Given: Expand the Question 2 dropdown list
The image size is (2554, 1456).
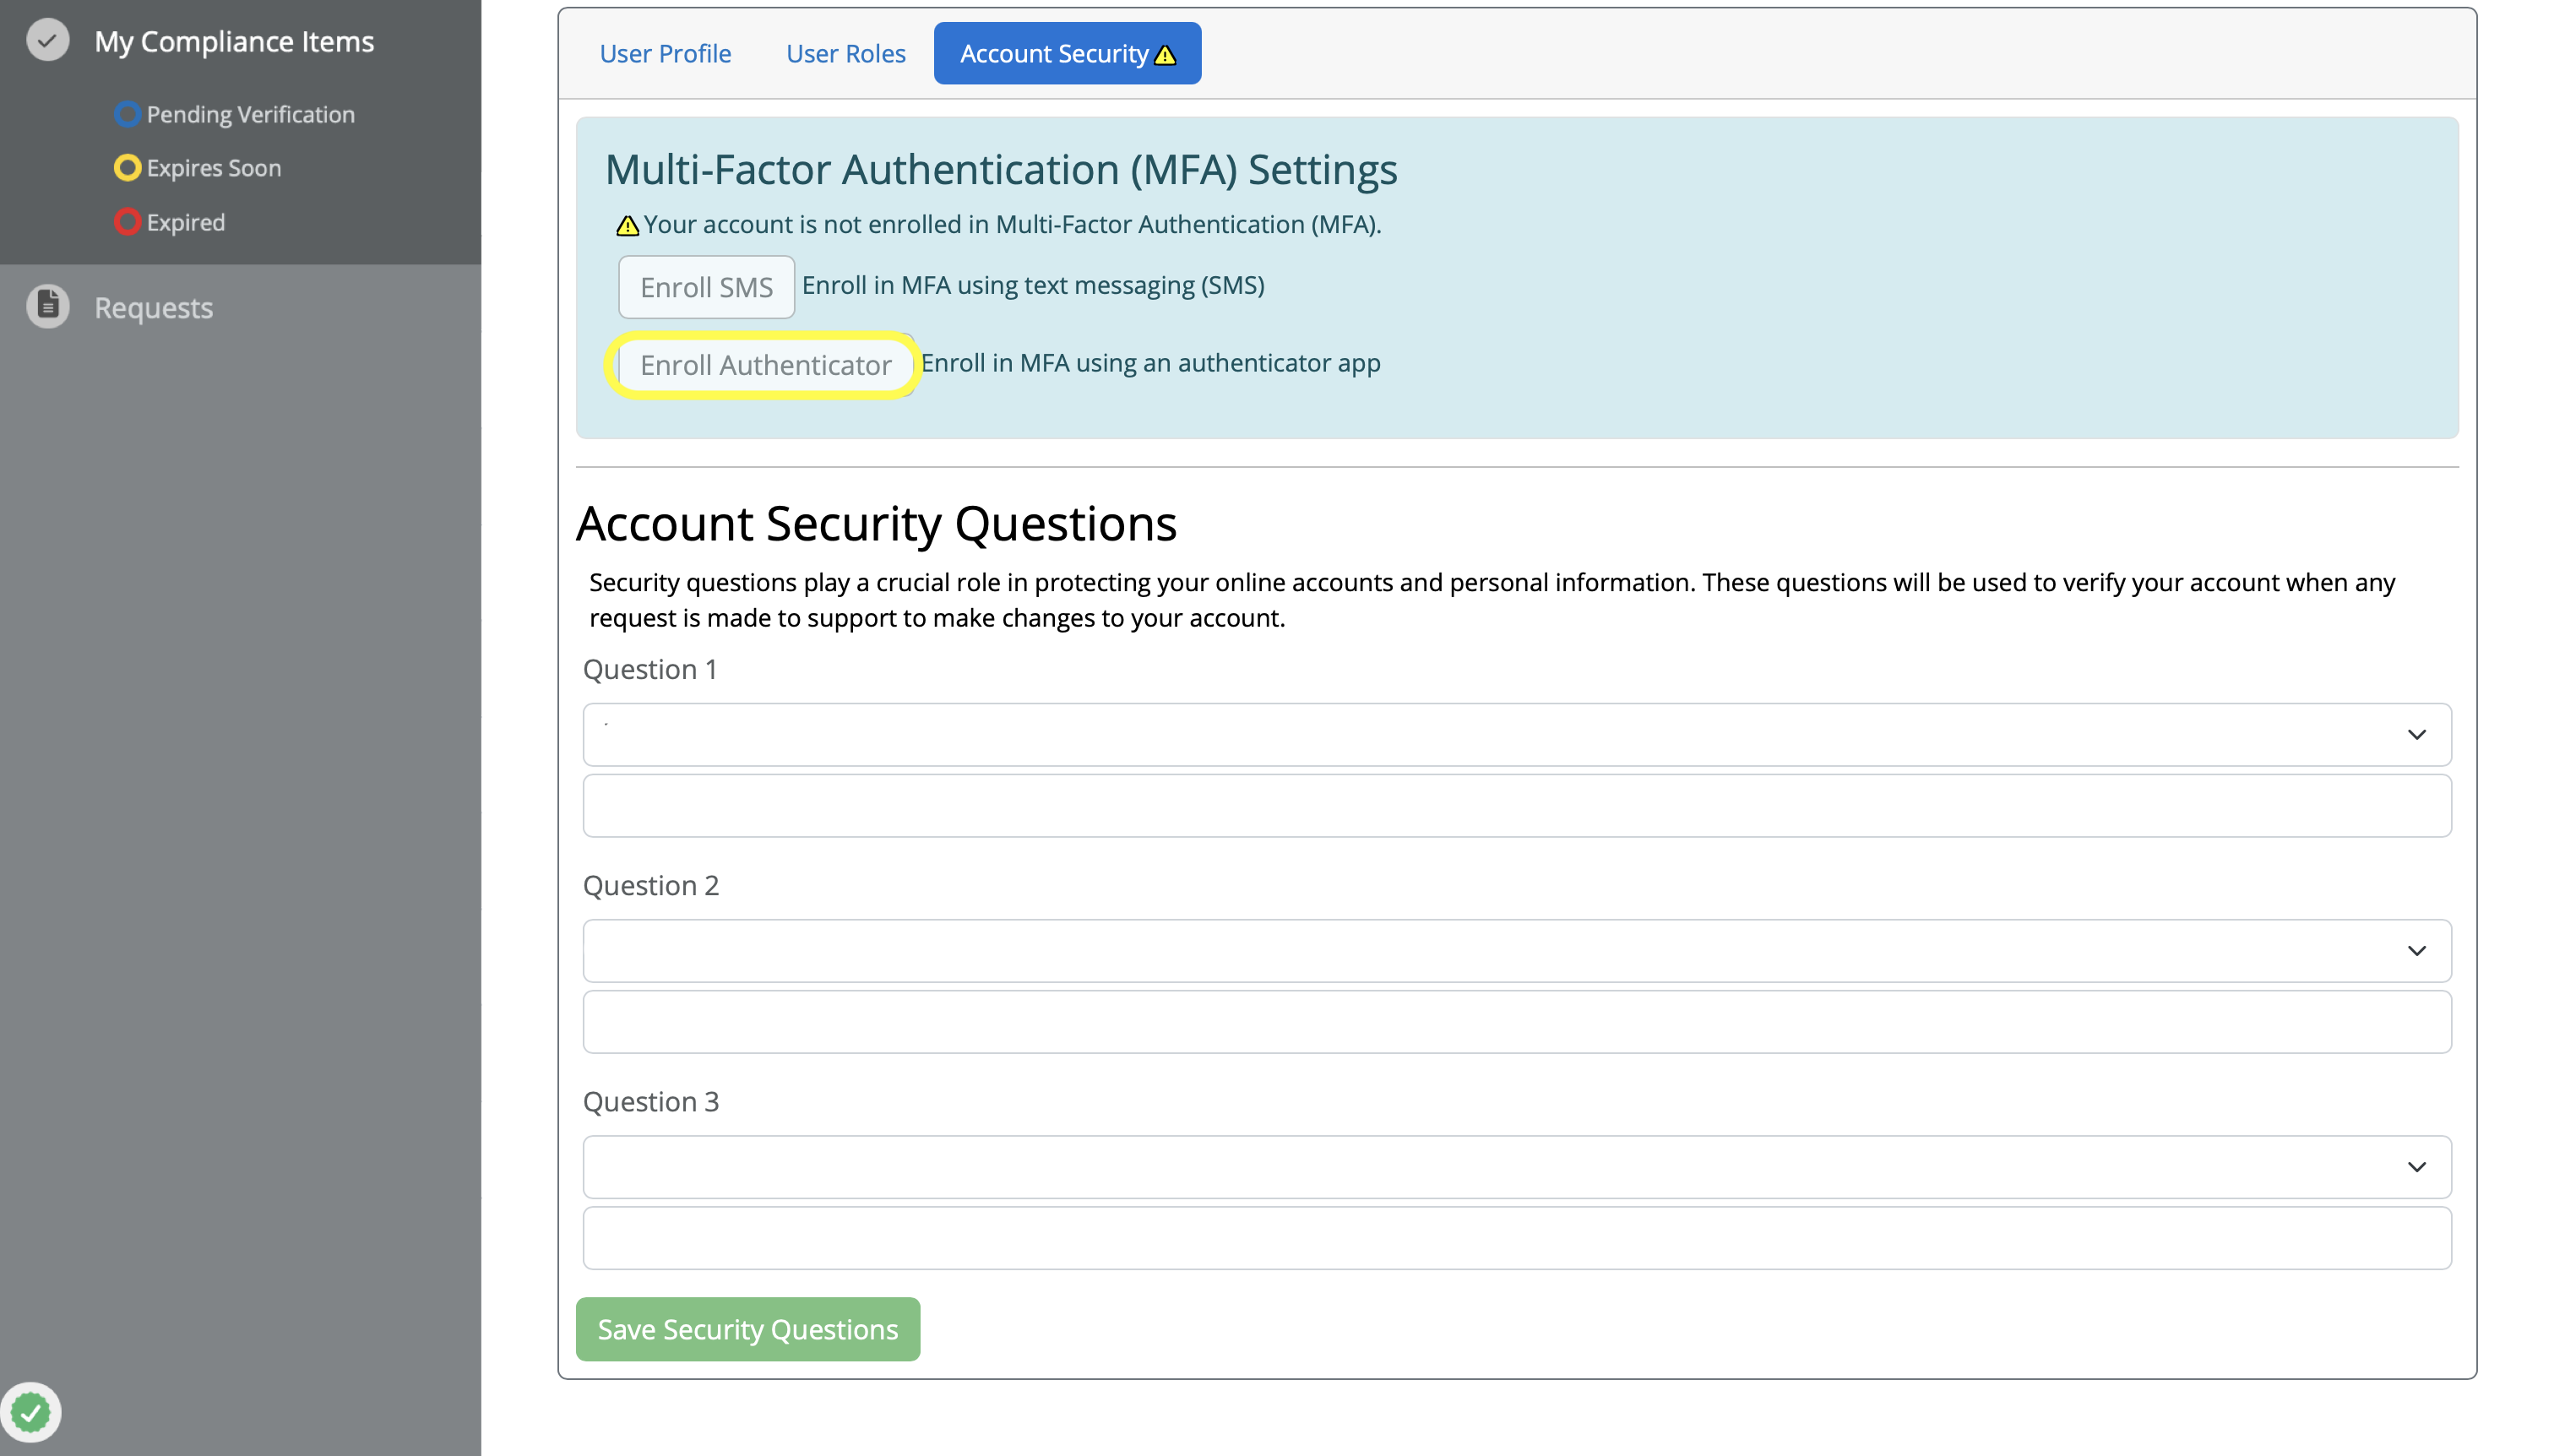Looking at the screenshot, I should click(1516, 950).
